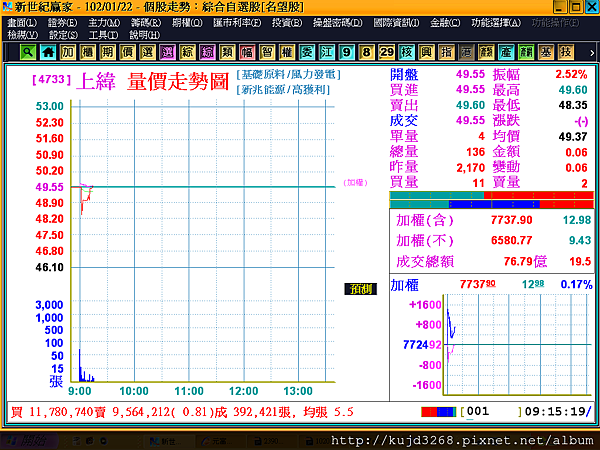Click the 加權(含) 7737.90 row
This screenshot has width=600, height=450.
pyautogui.click(x=493, y=220)
